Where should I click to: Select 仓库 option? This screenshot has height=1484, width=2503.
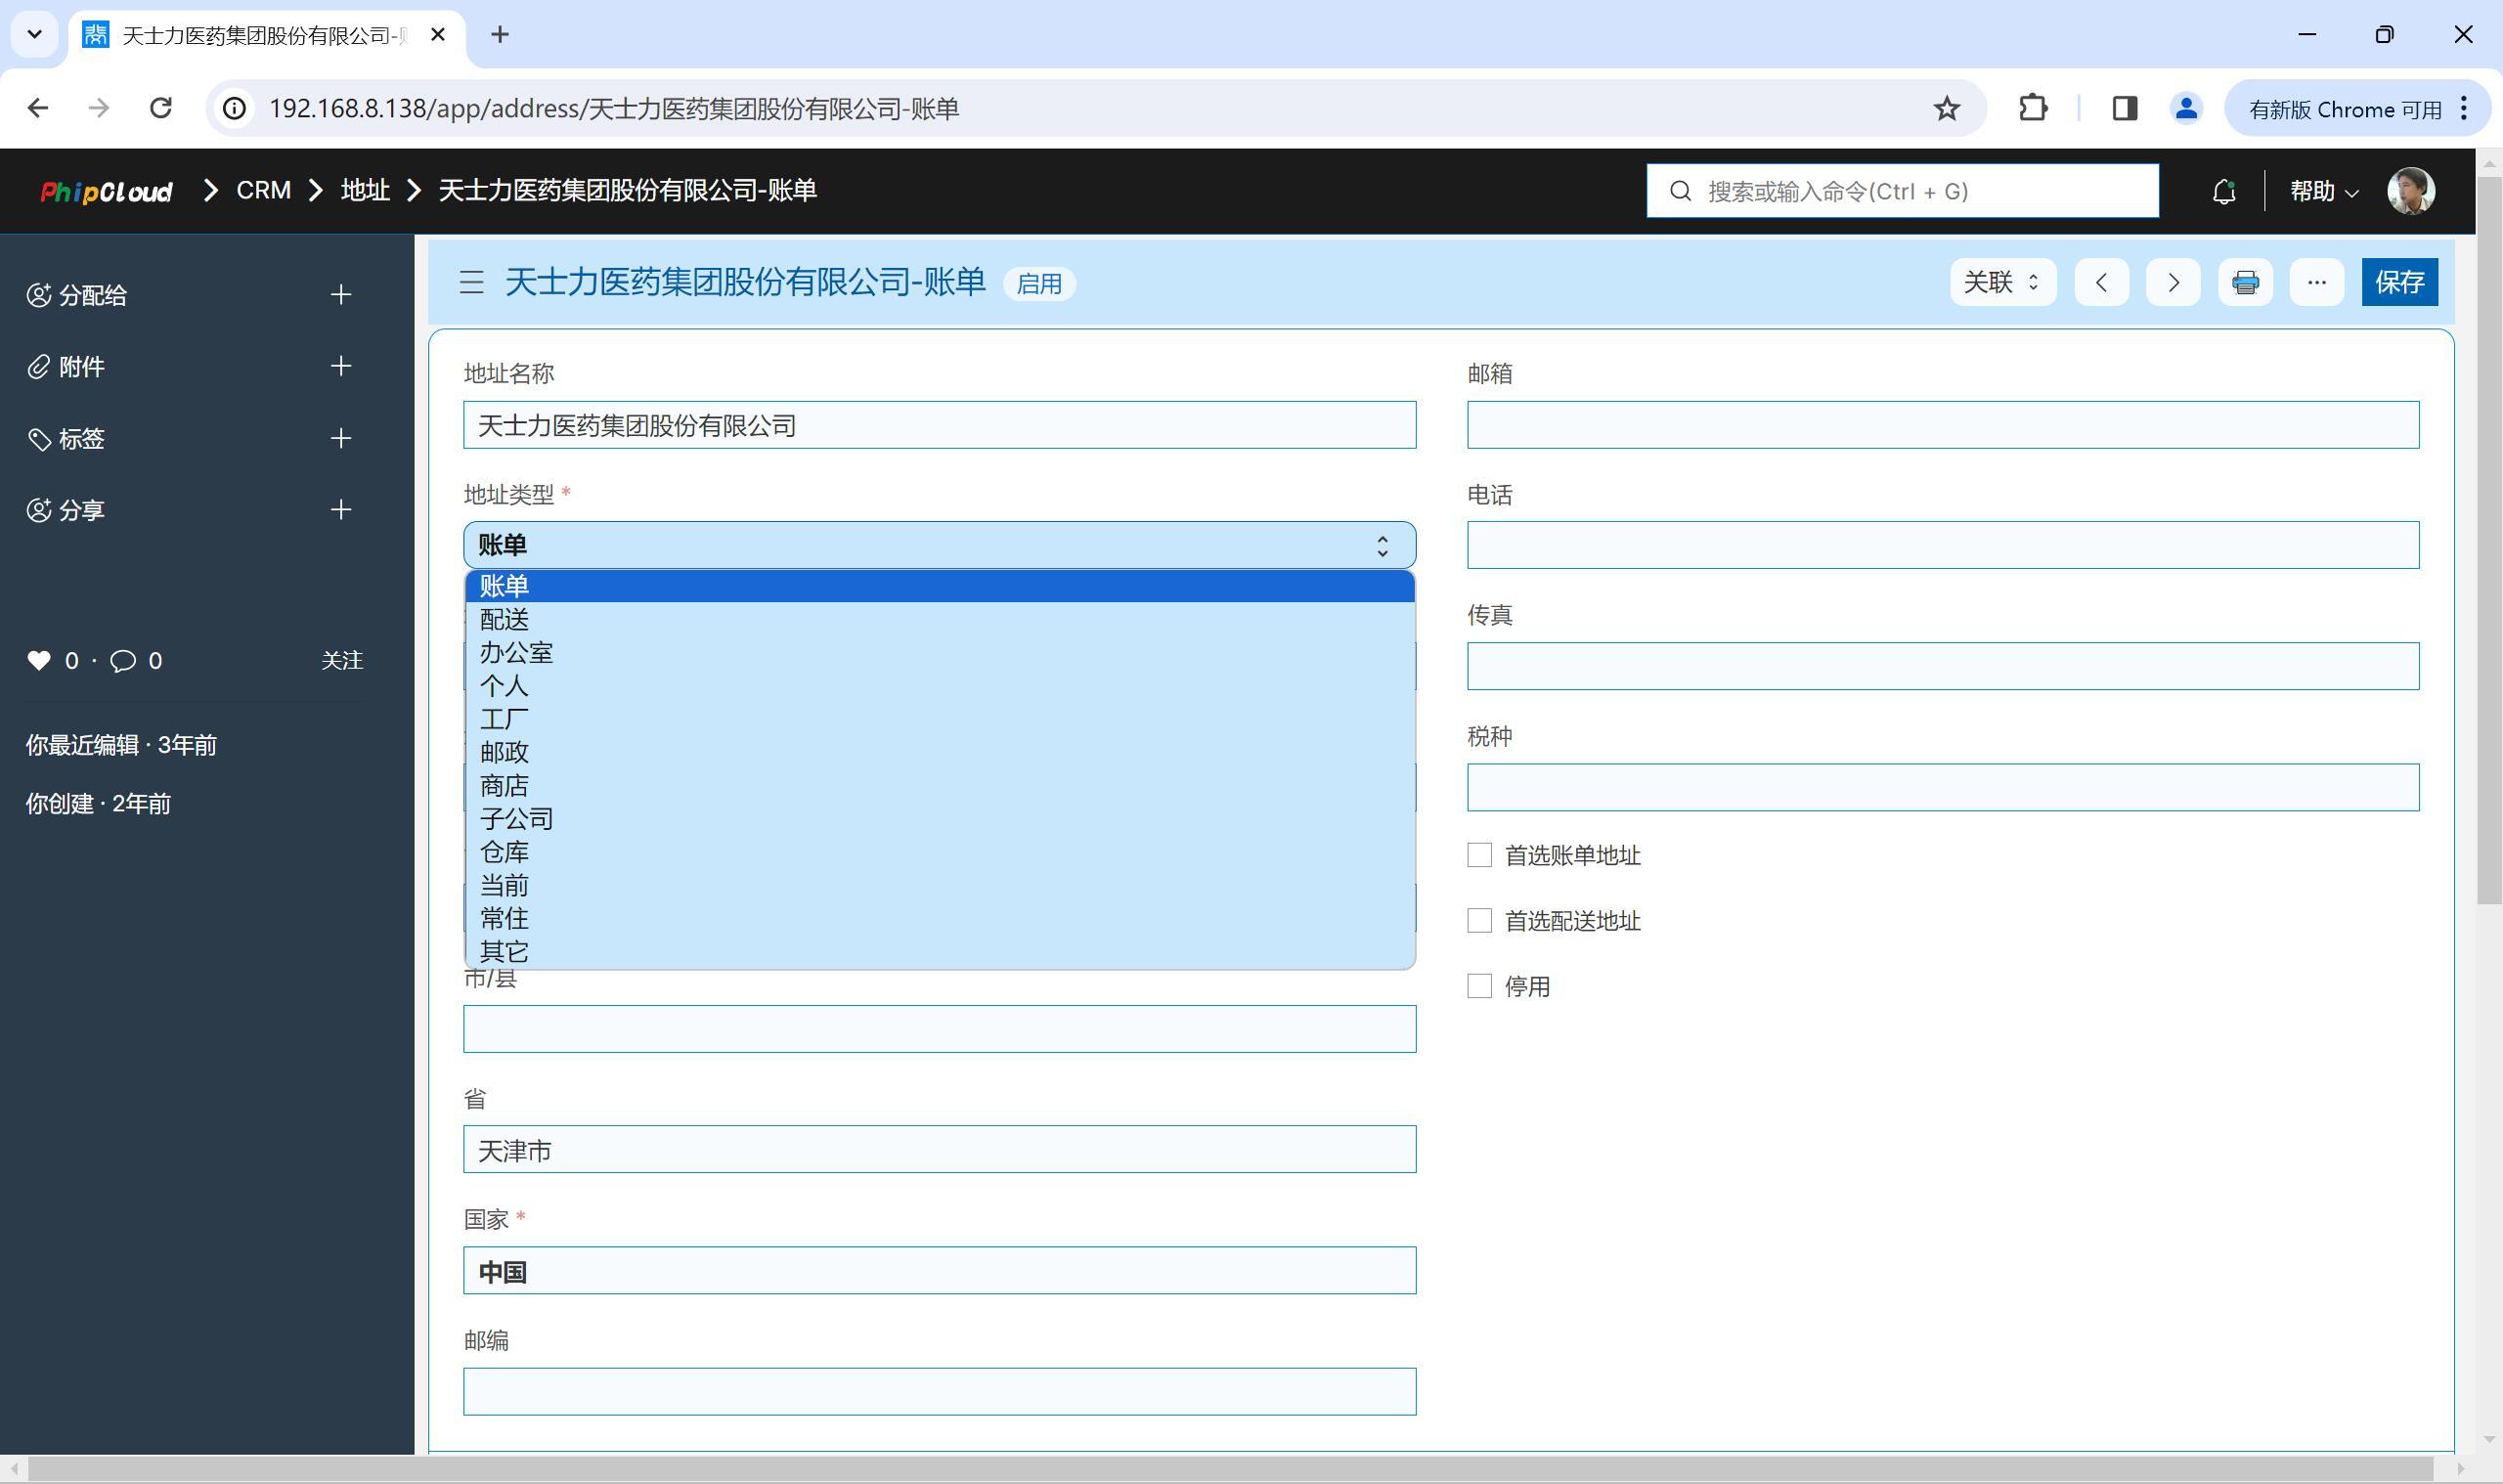939,852
